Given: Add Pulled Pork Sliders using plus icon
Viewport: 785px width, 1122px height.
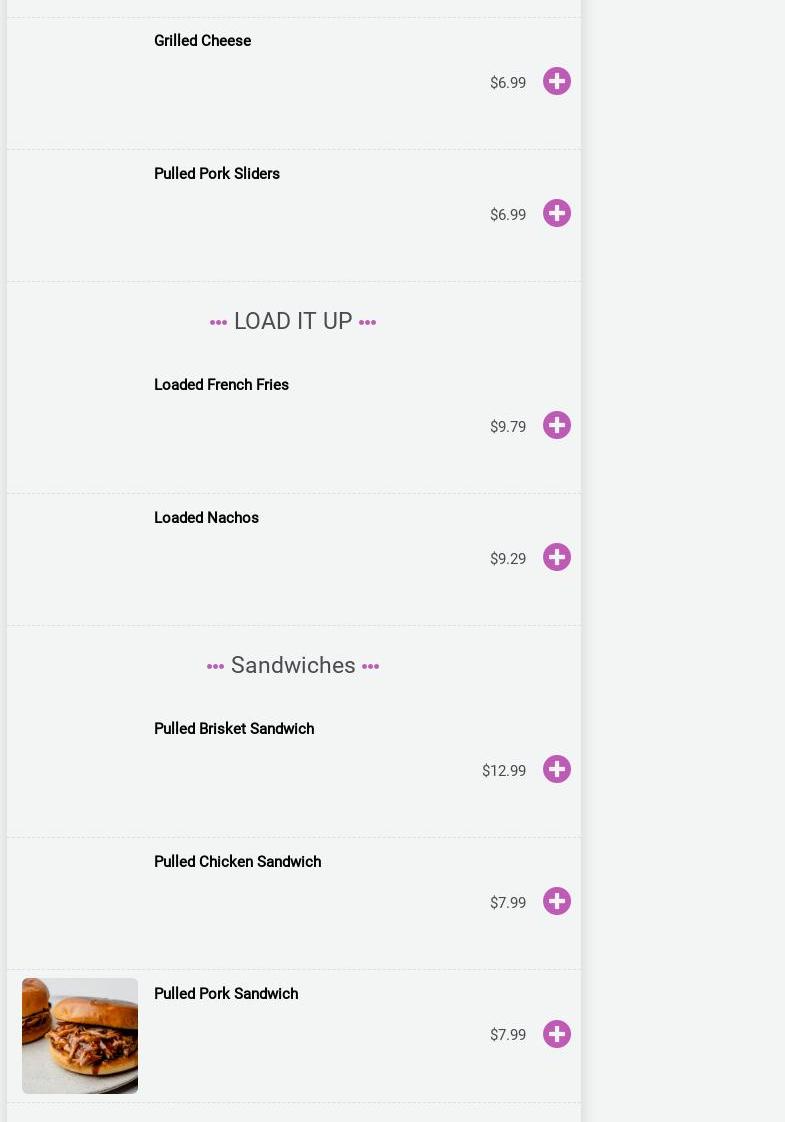Looking at the screenshot, I should [557, 213].
